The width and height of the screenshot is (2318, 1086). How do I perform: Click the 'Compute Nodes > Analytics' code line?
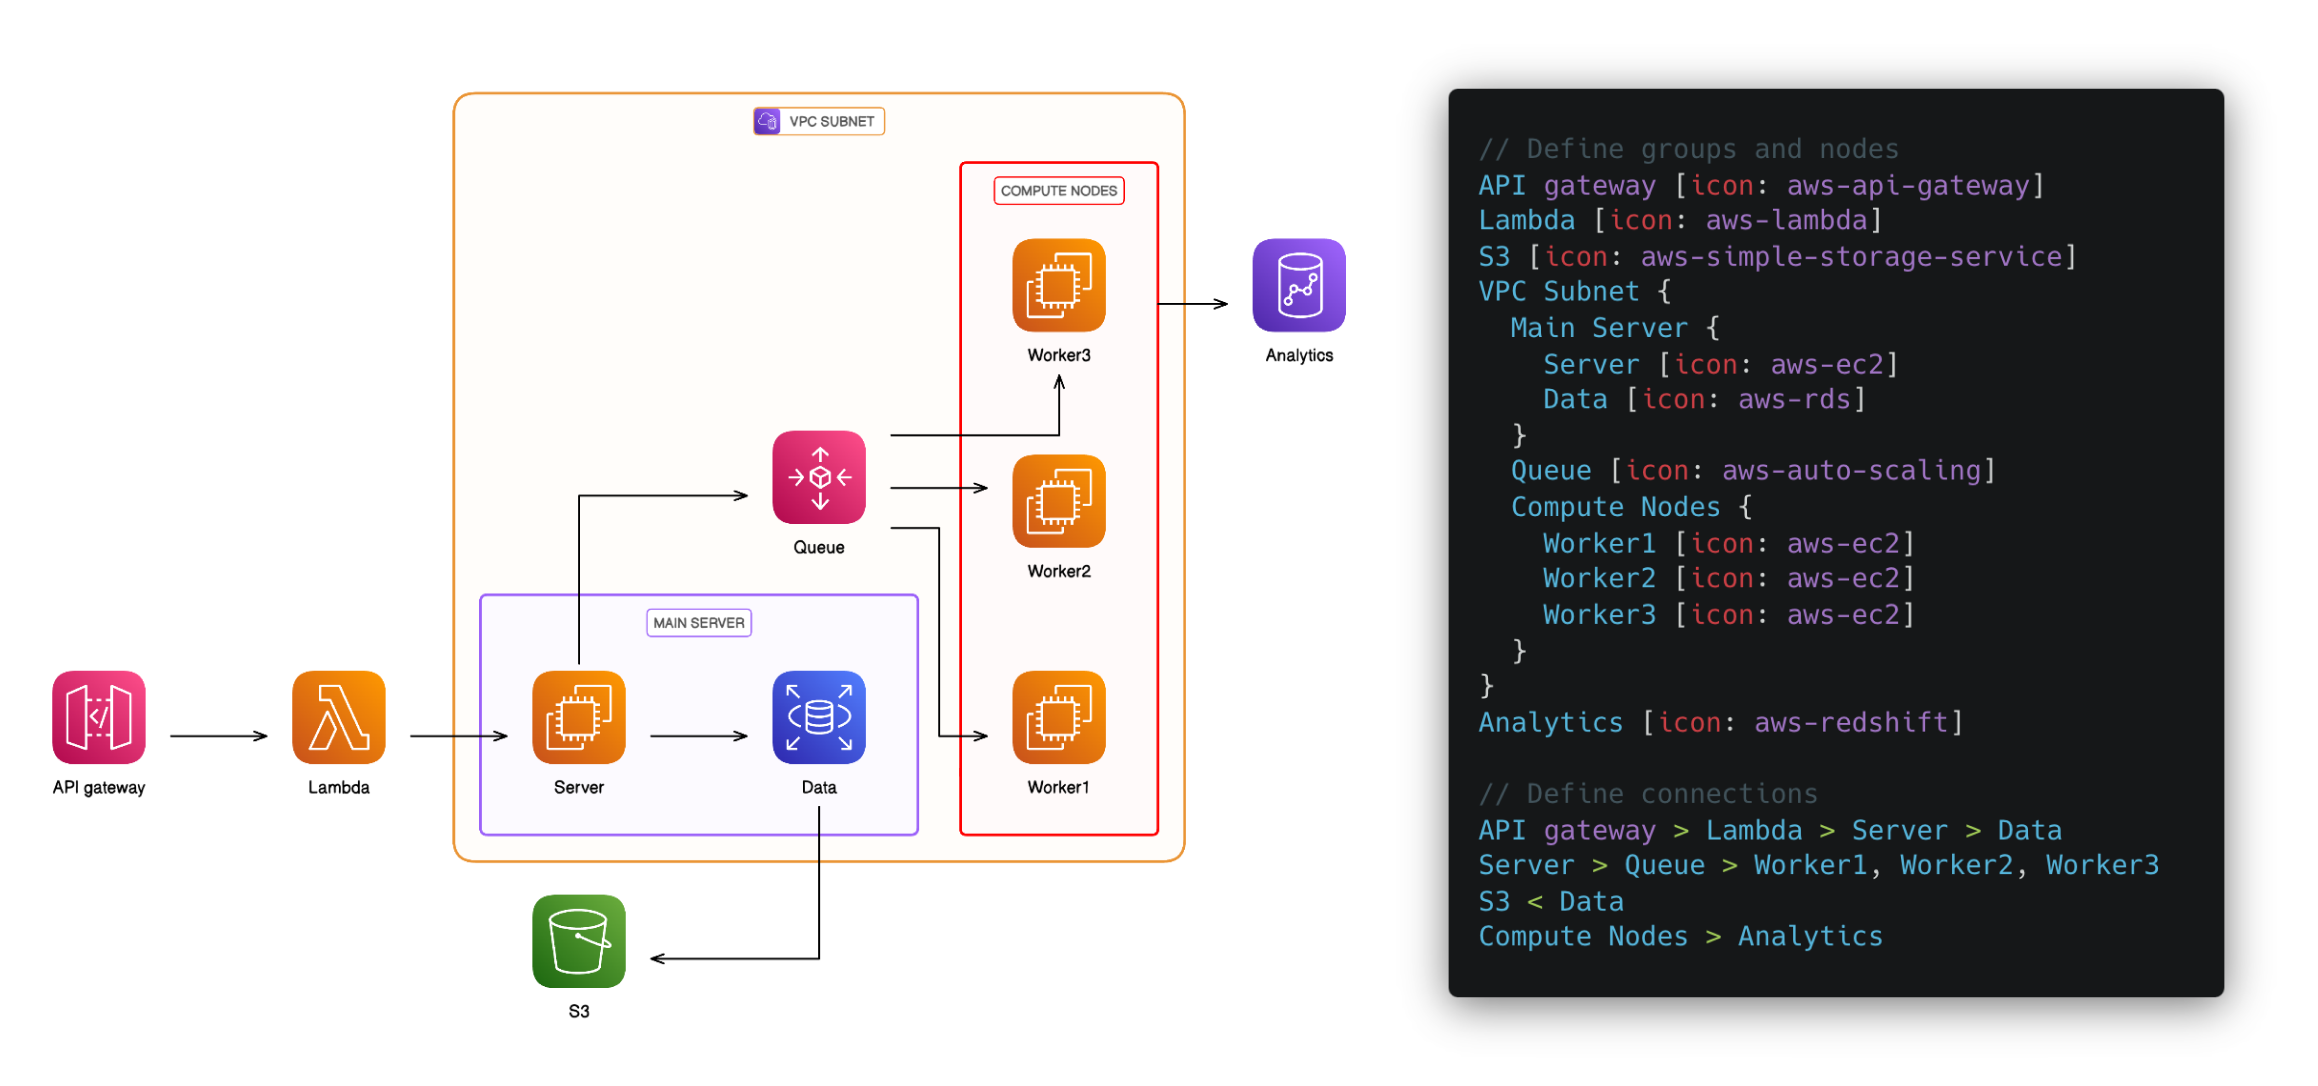(x=1680, y=936)
